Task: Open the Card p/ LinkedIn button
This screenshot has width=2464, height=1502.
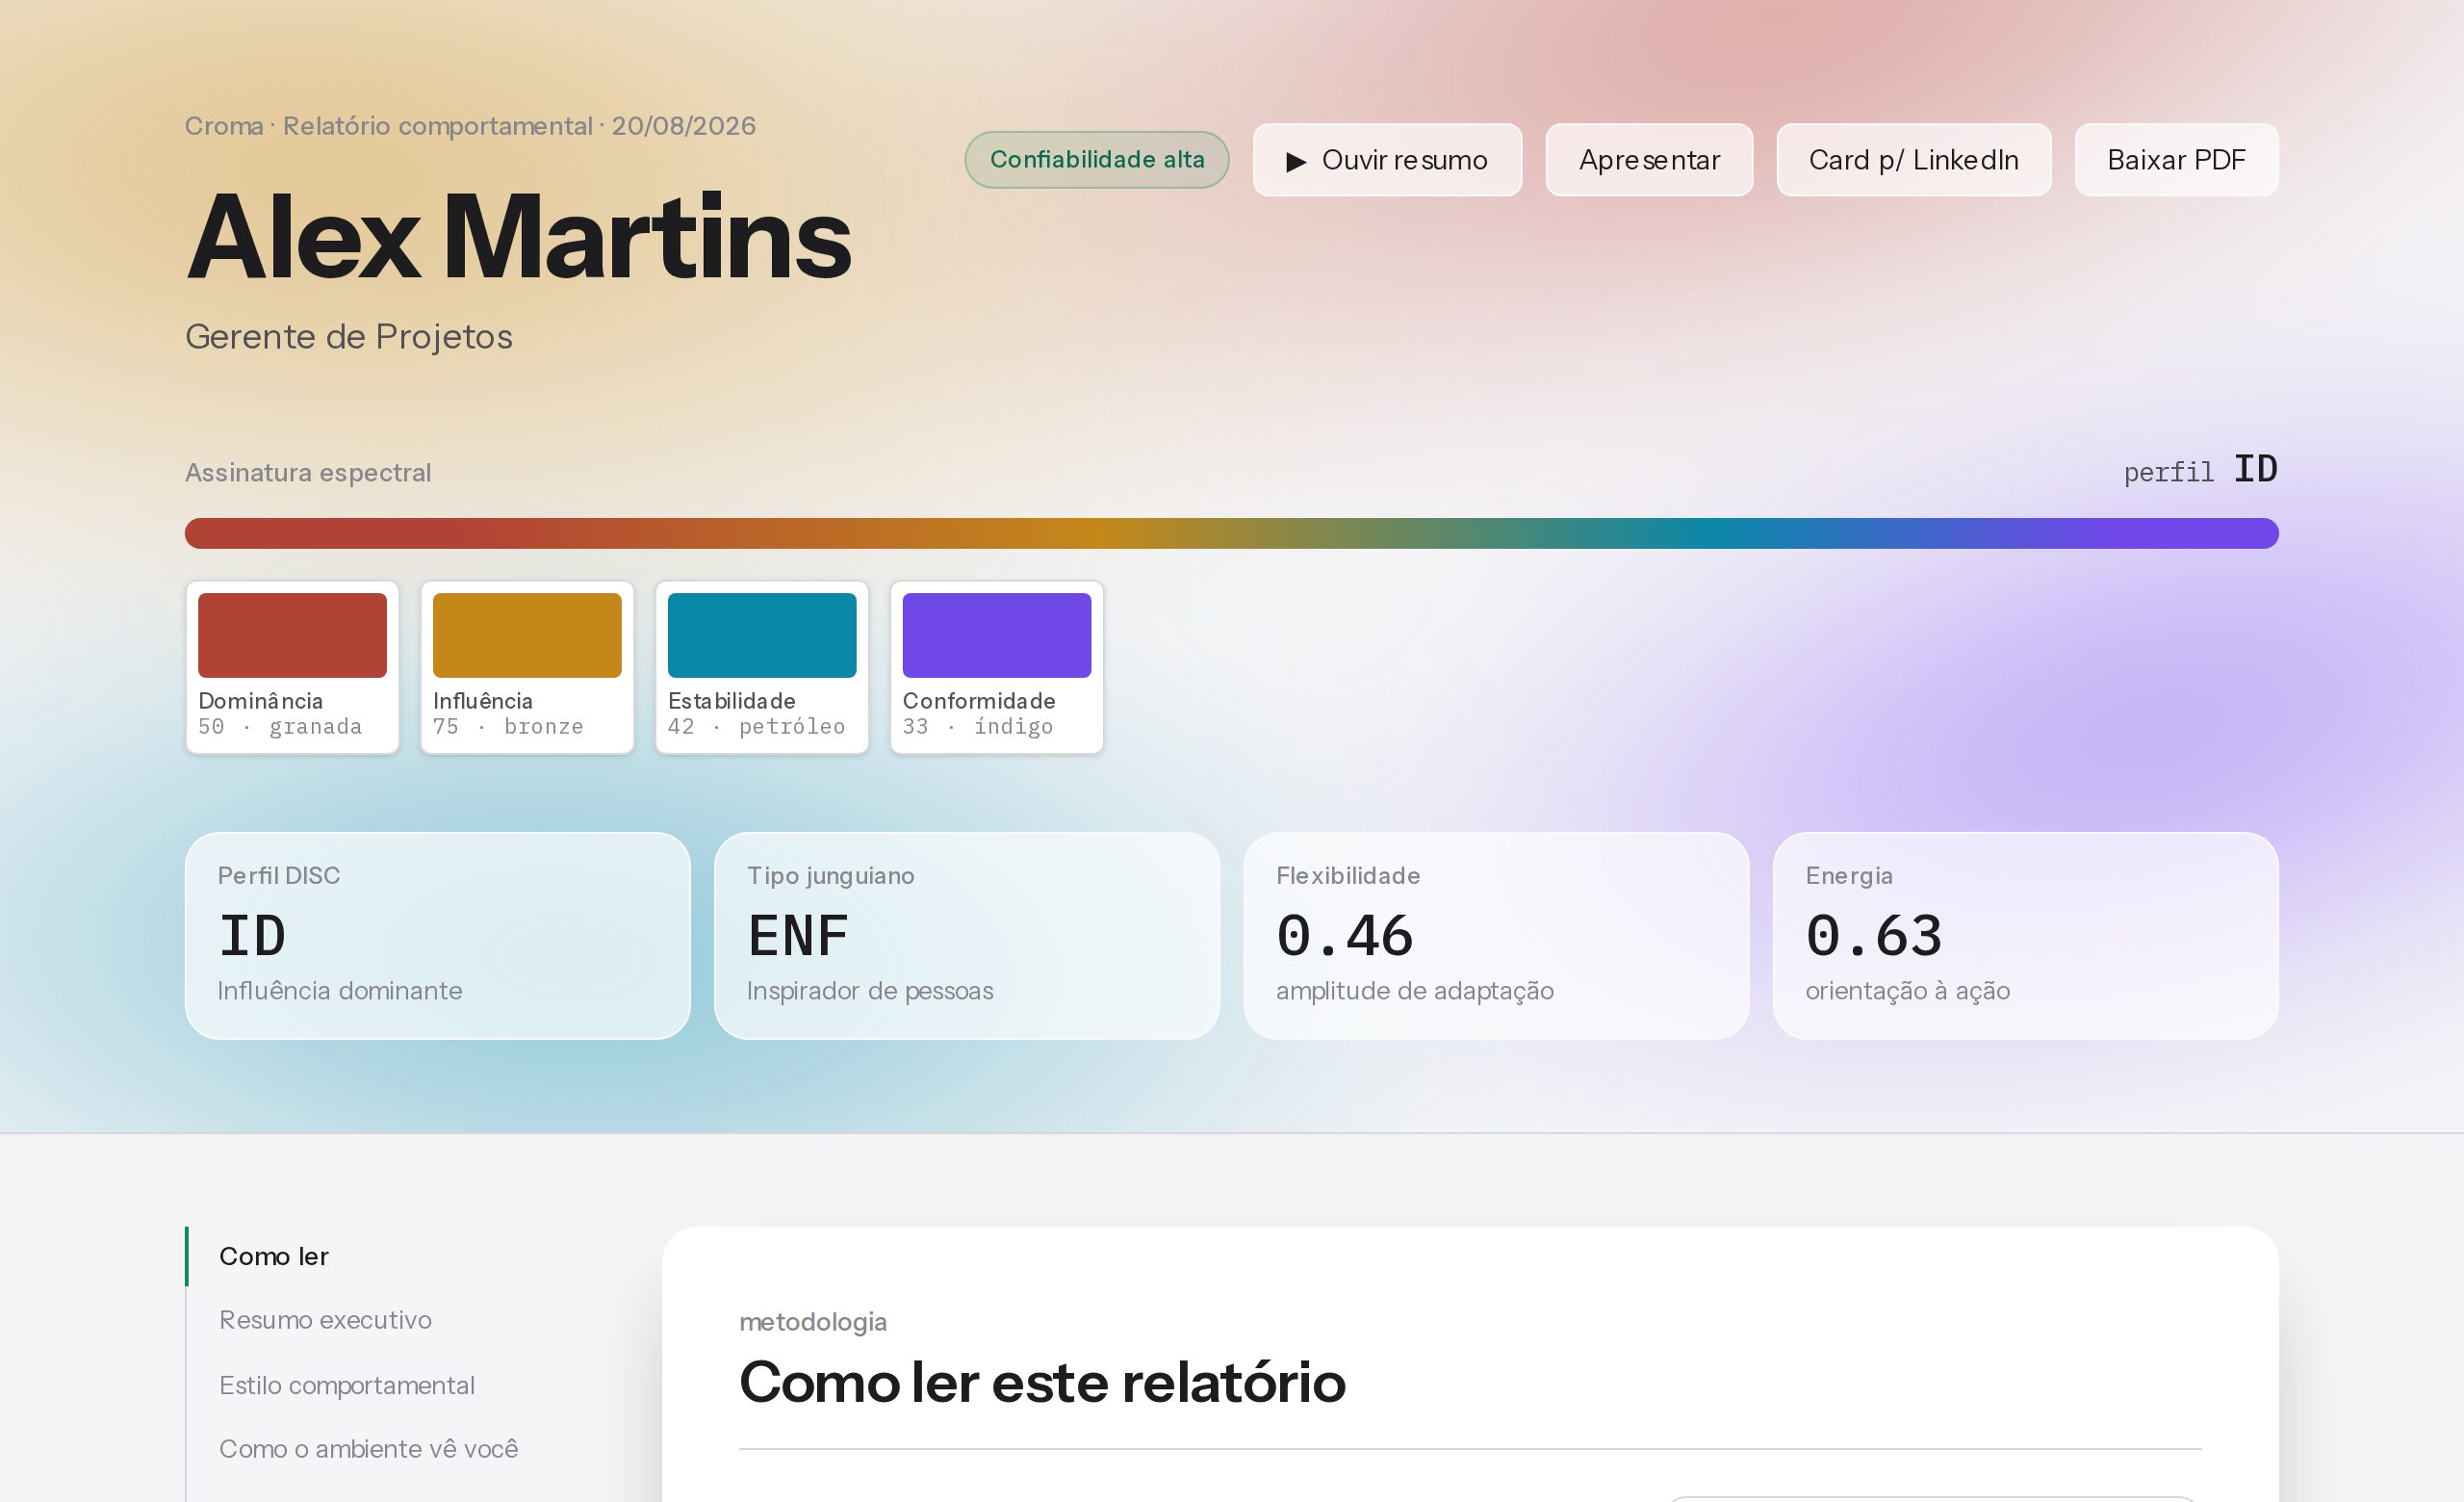Action: (1913, 160)
